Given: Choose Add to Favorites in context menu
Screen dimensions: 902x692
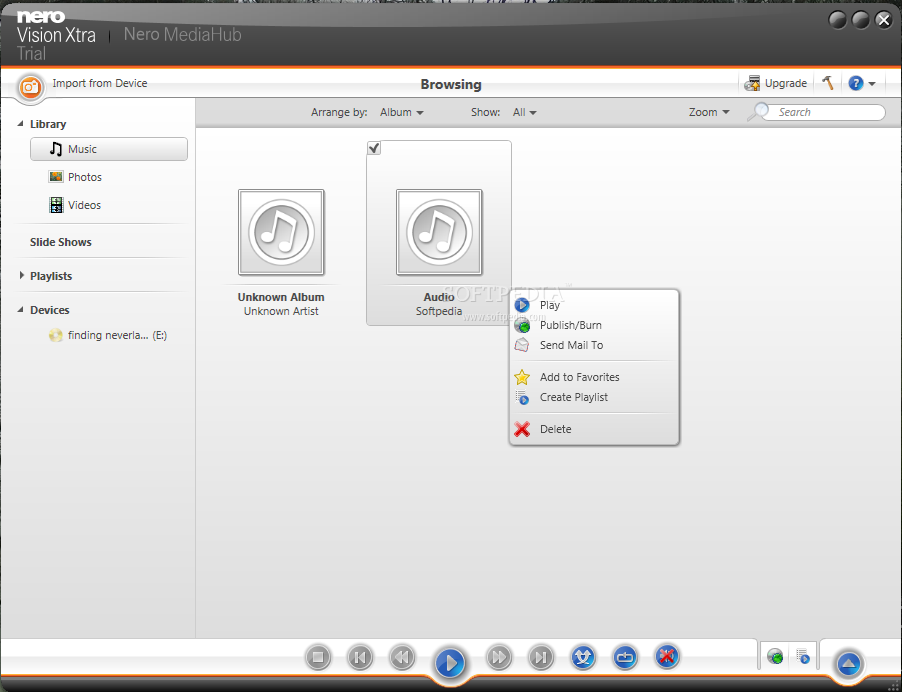Looking at the screenshot, I should tap(594, 377).
